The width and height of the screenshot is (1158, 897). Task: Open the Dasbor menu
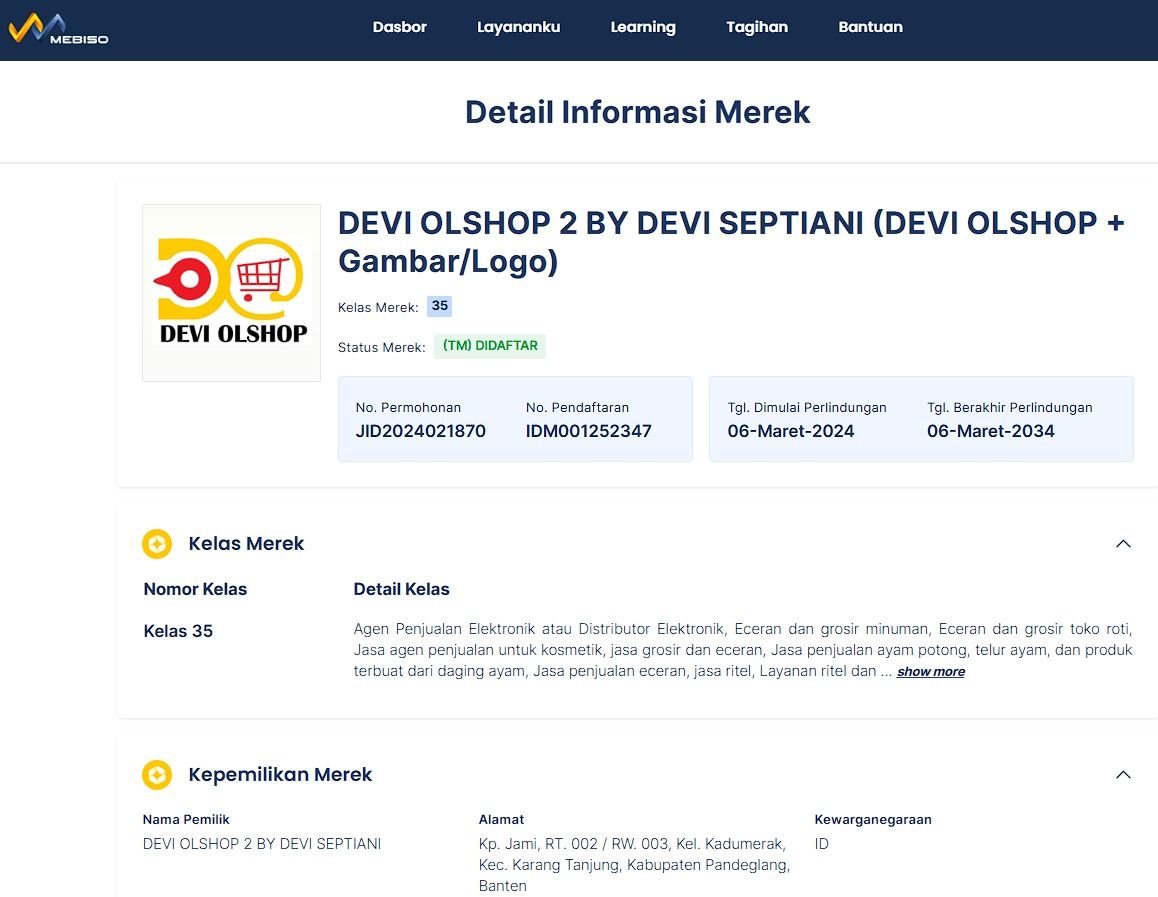(x=400, y=27)
